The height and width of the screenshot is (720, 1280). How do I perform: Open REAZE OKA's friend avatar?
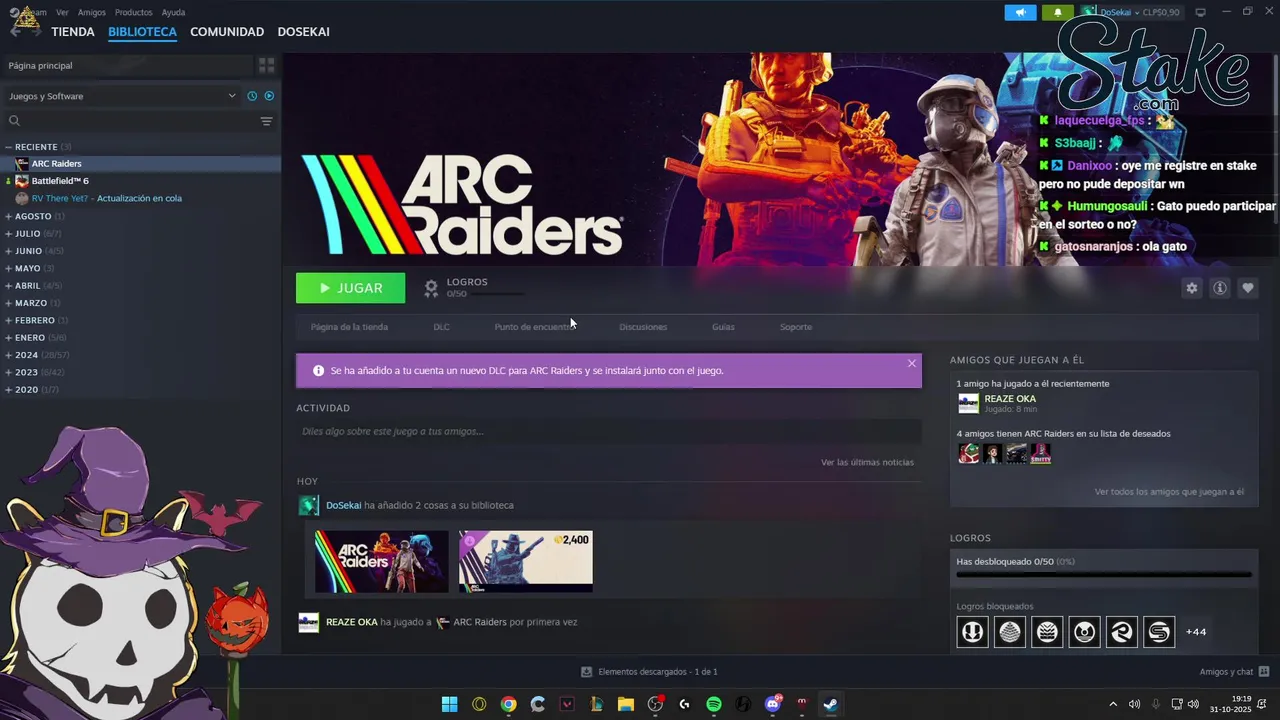point(968,403)
